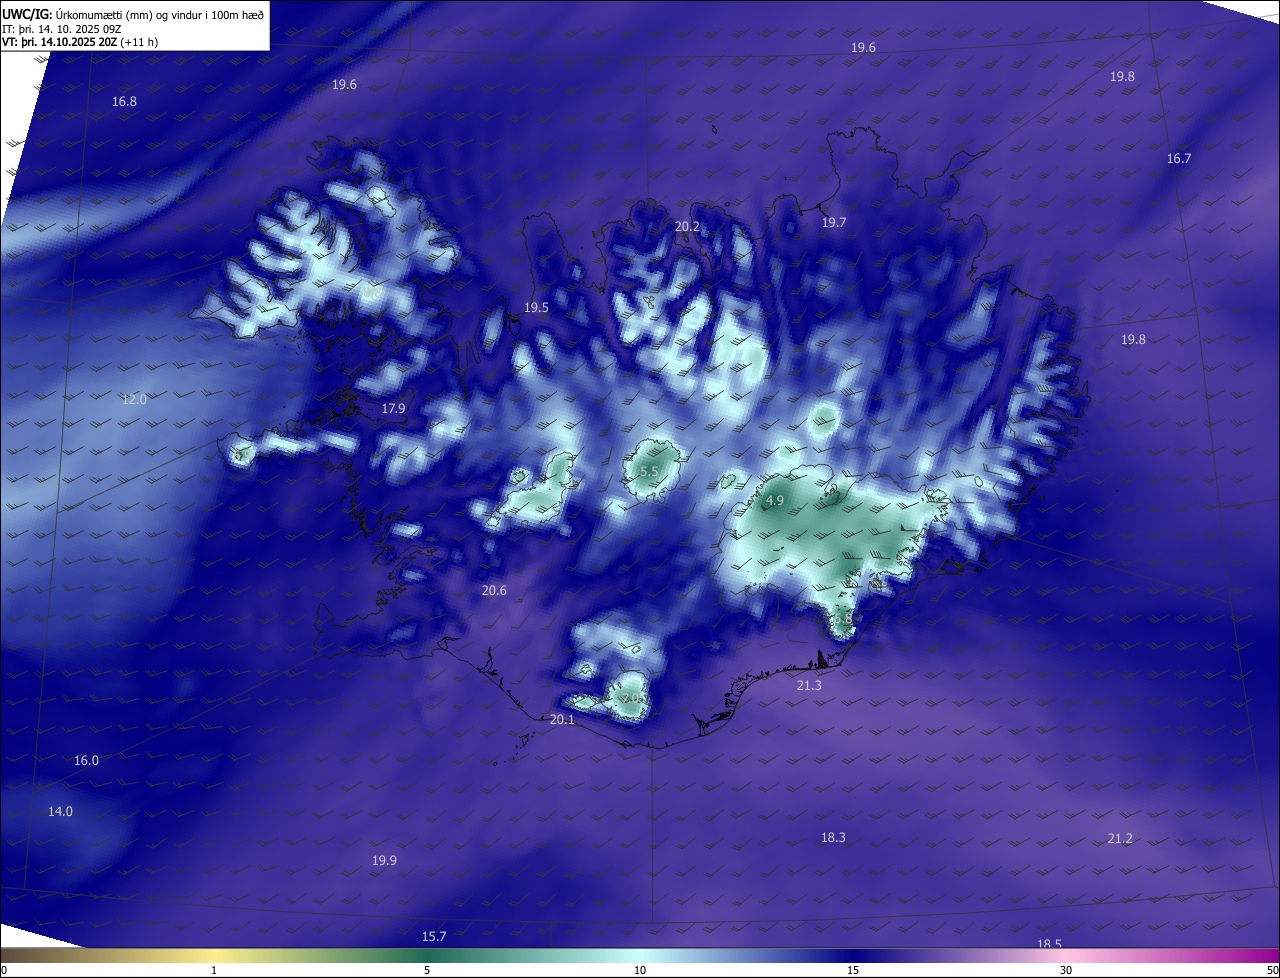Screen dimensions: 1280x978
Task: Click the 7.0 label on the southern glacier
Action: click(x=633, y=699)
